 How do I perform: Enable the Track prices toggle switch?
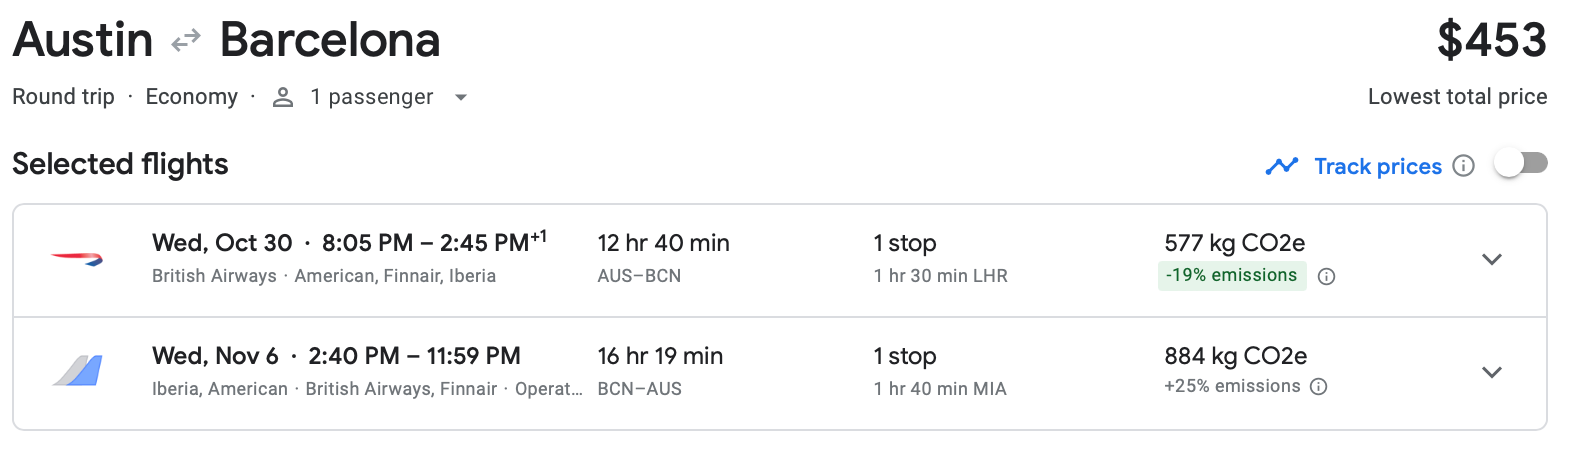(1520, 163)
